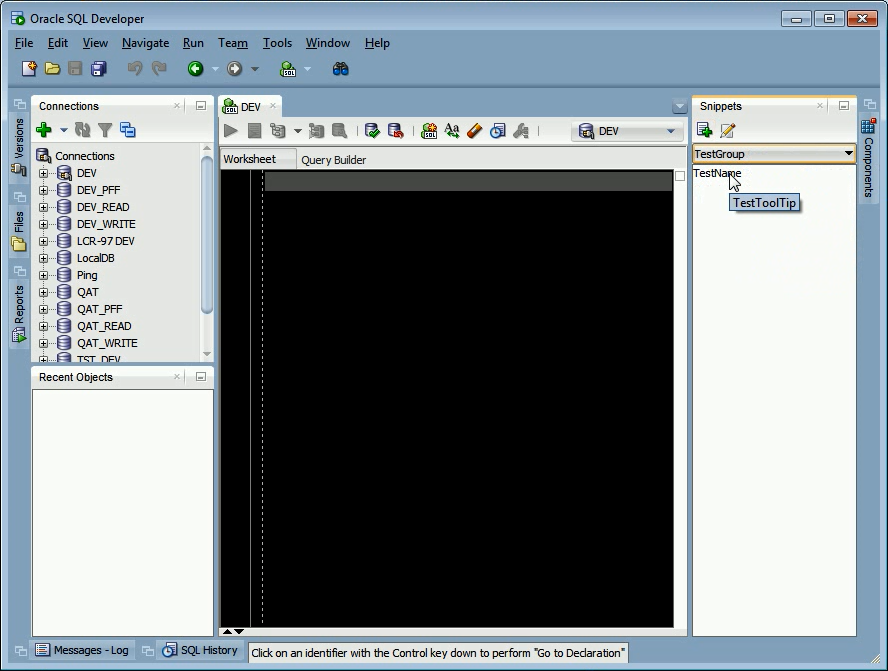Click the To Upper/Lower/InitCap icon
The width and height of the screenshot is (888, 671).
(452, 131)
